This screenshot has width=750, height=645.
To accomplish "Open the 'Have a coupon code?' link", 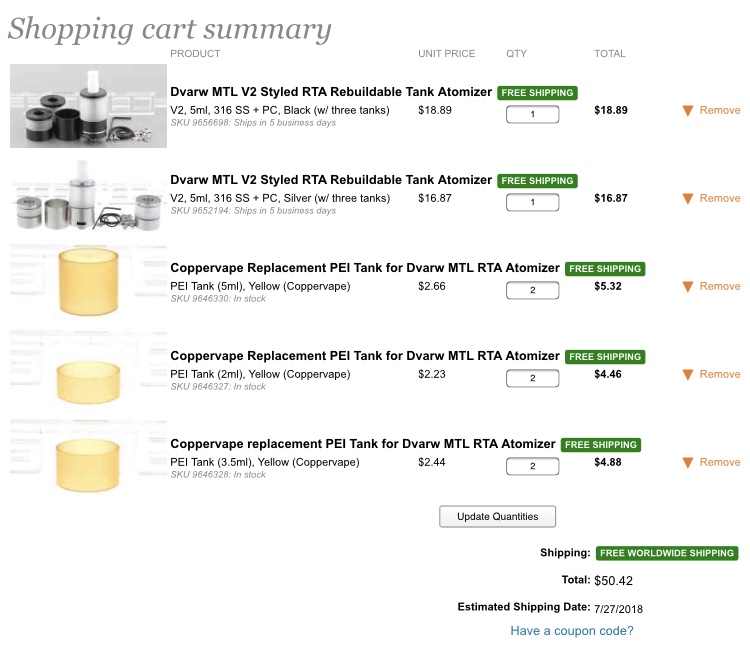I will pyautogui.click(x=571, y=631).
